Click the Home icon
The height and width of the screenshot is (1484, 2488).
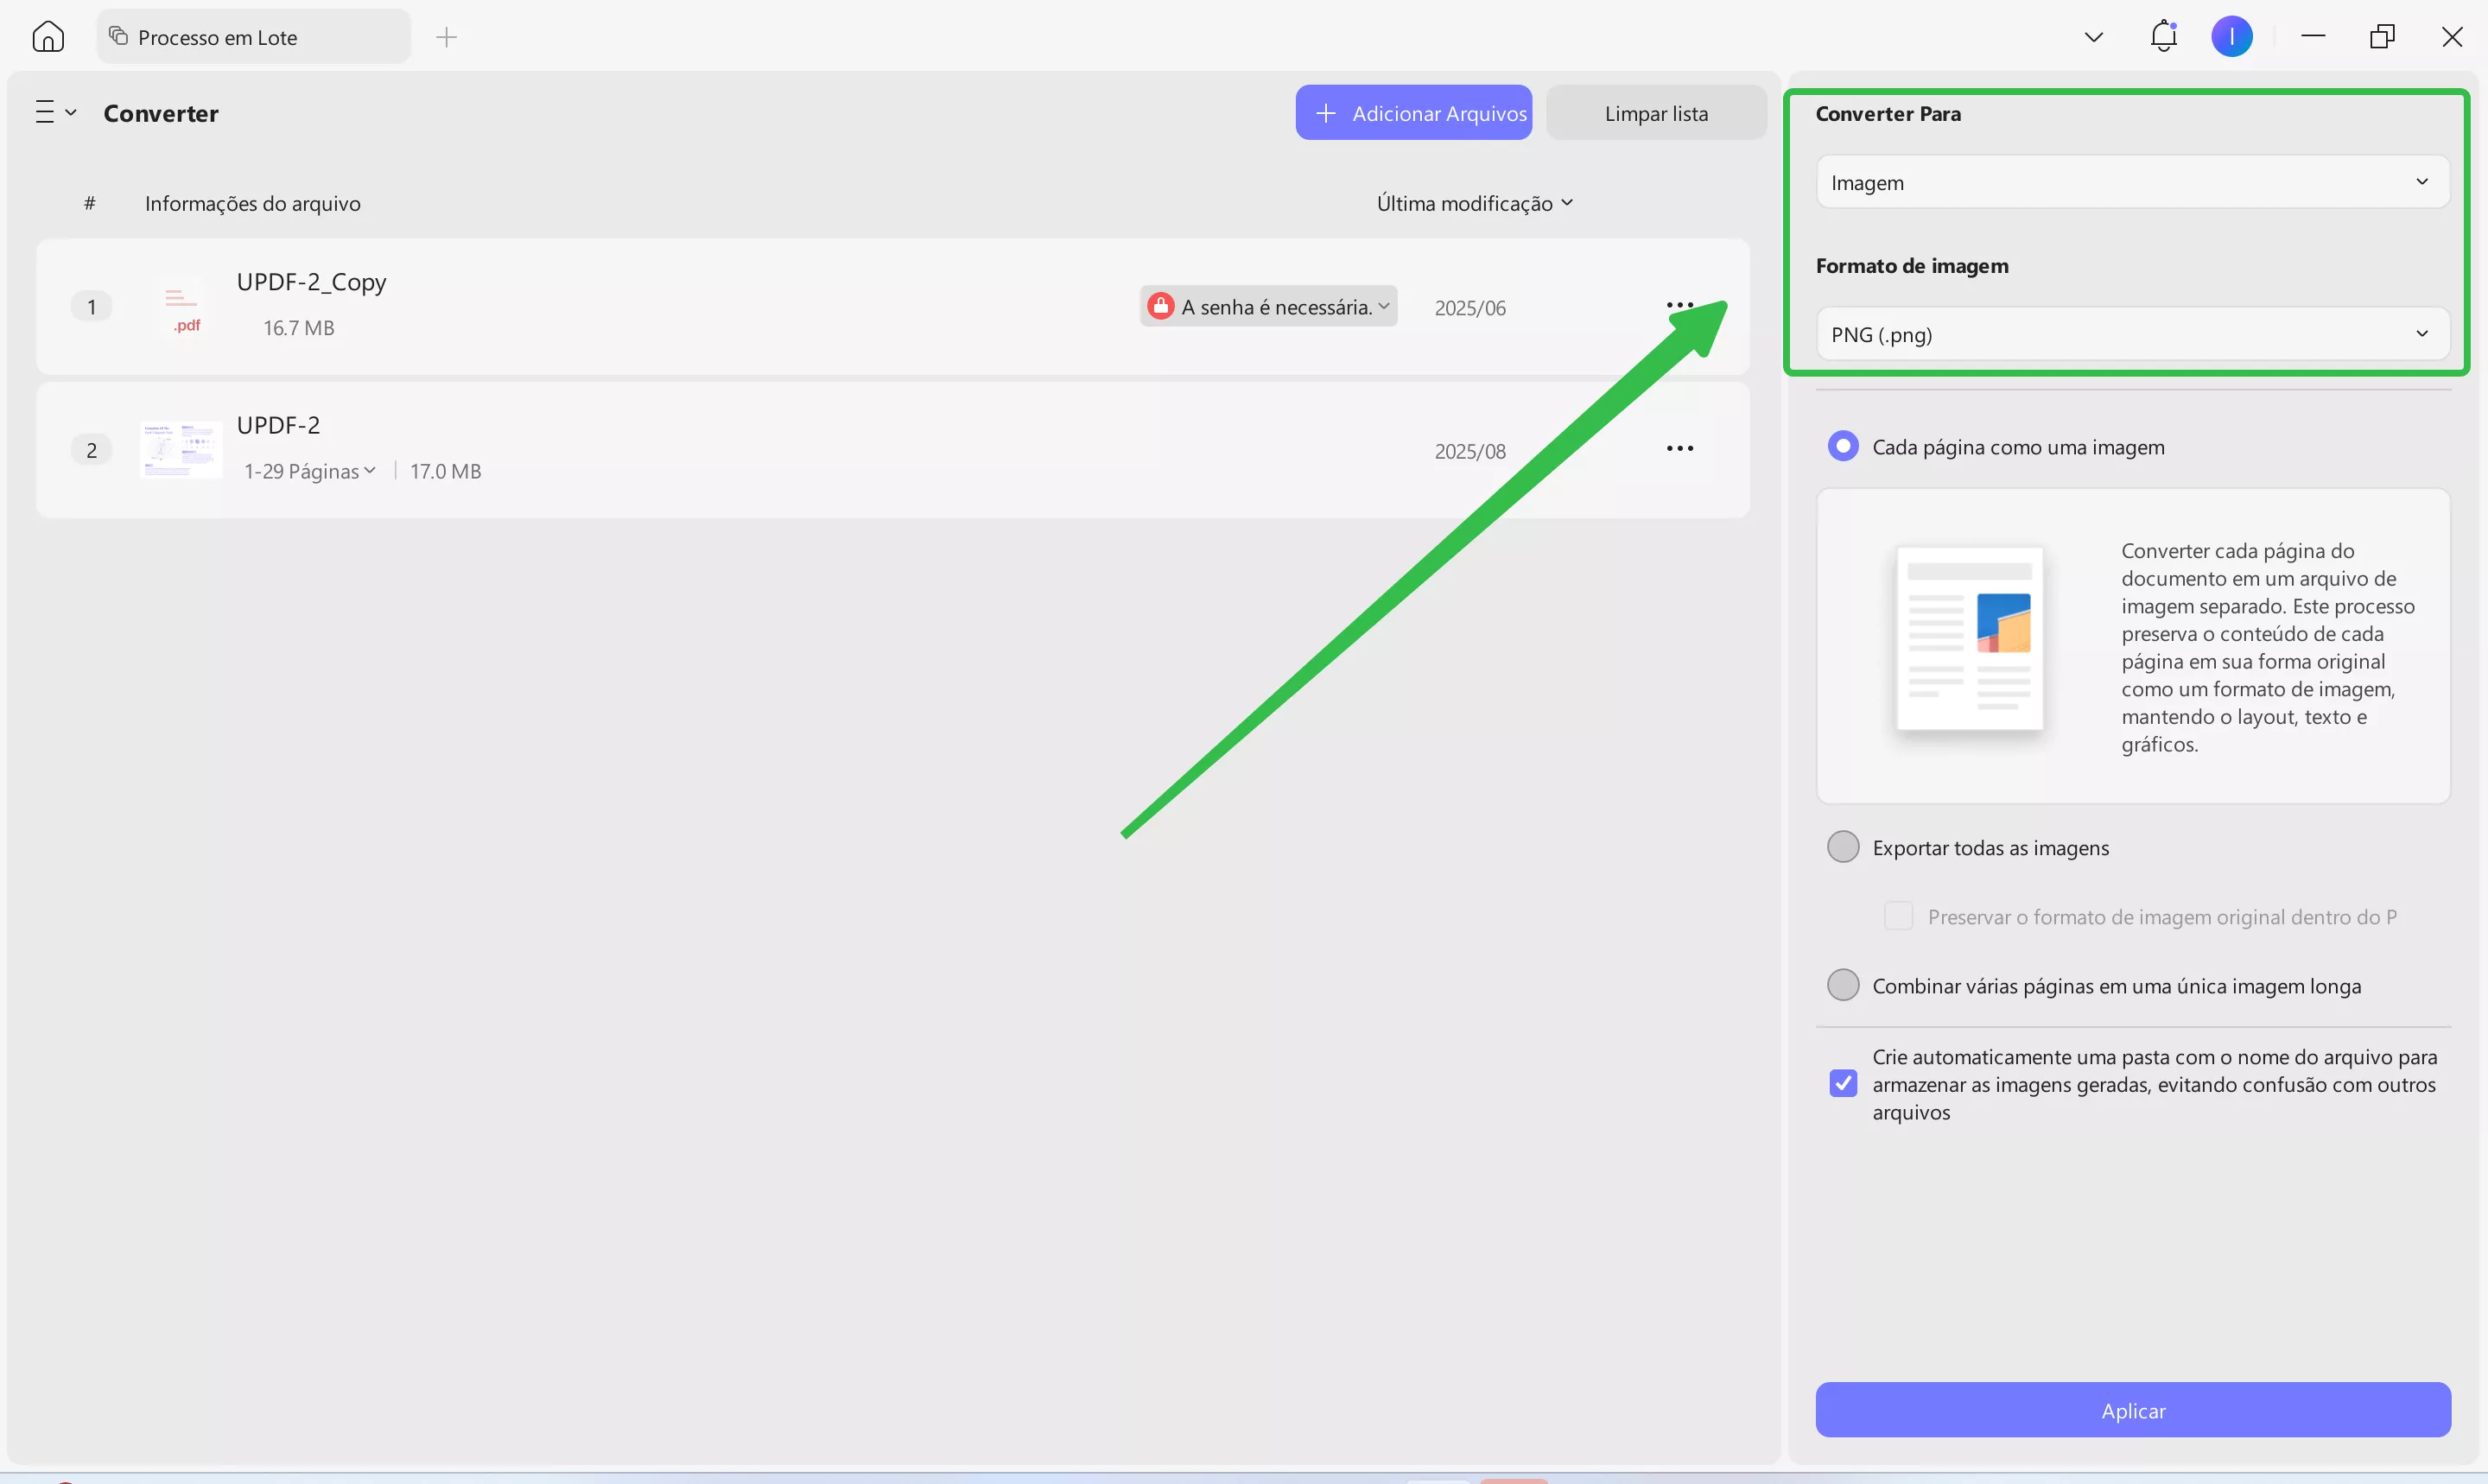coord(47,36)
